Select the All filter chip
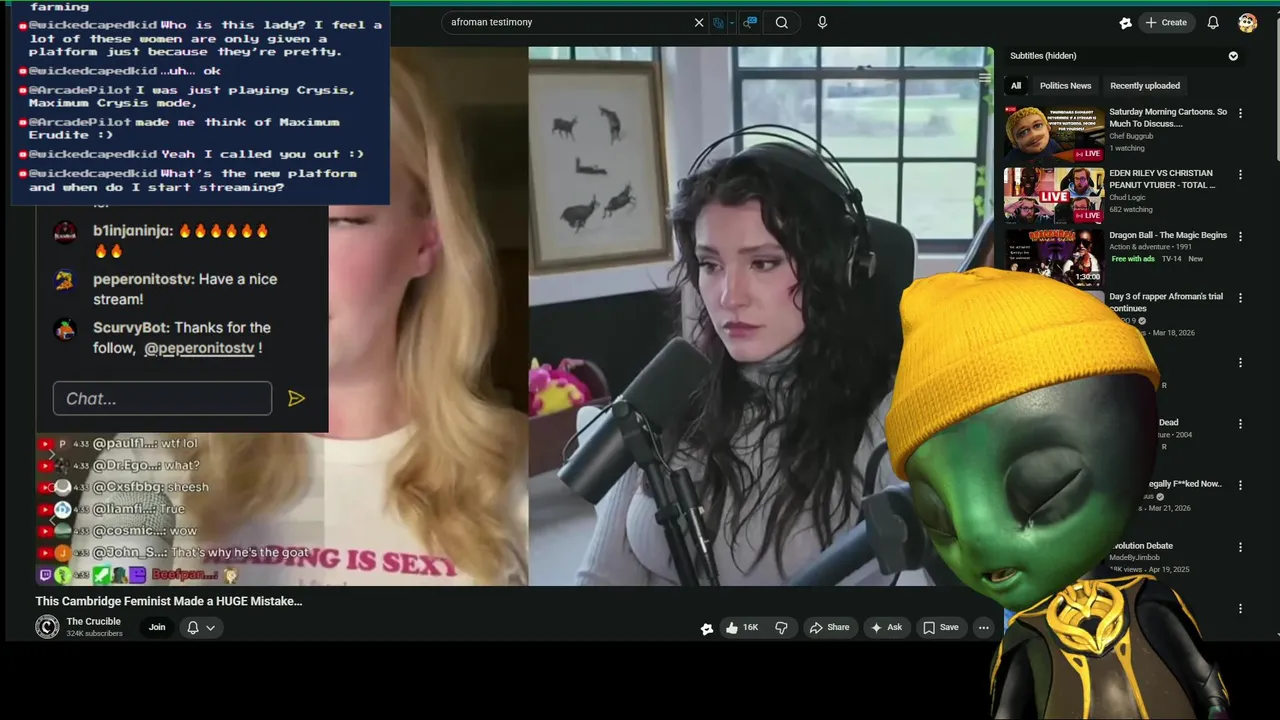This screenshot has width=1280, height=720. tap(1016, 86)
